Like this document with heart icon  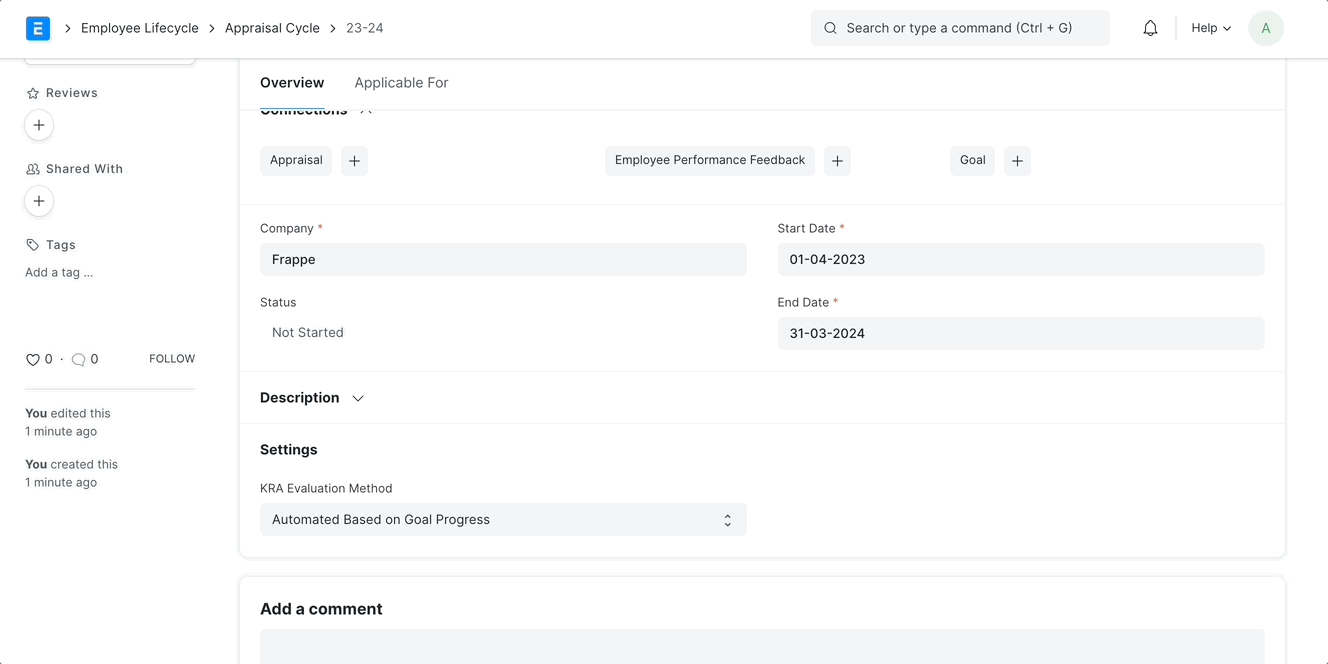click(33, 360)
